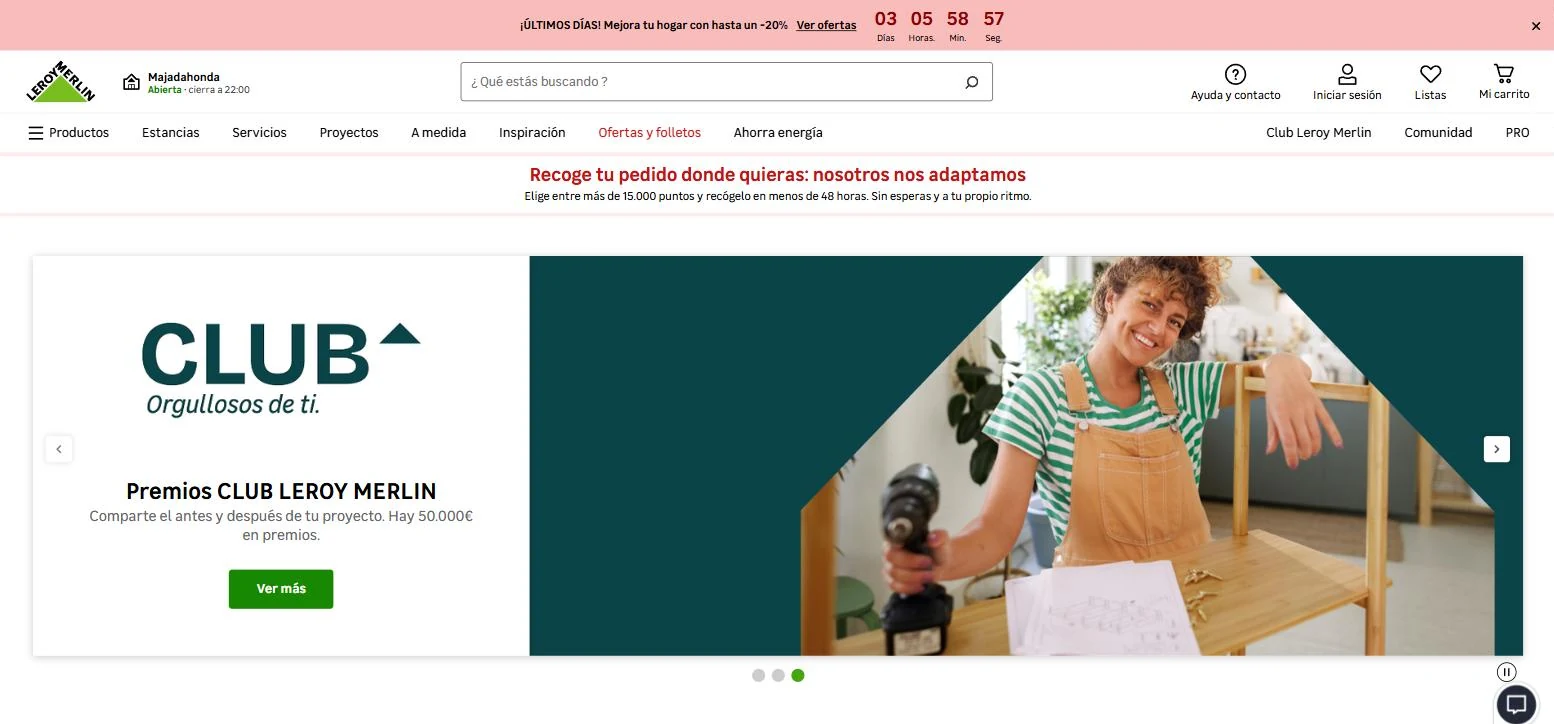
Task: Open the Comunidad link
Action: [1438, 132]
